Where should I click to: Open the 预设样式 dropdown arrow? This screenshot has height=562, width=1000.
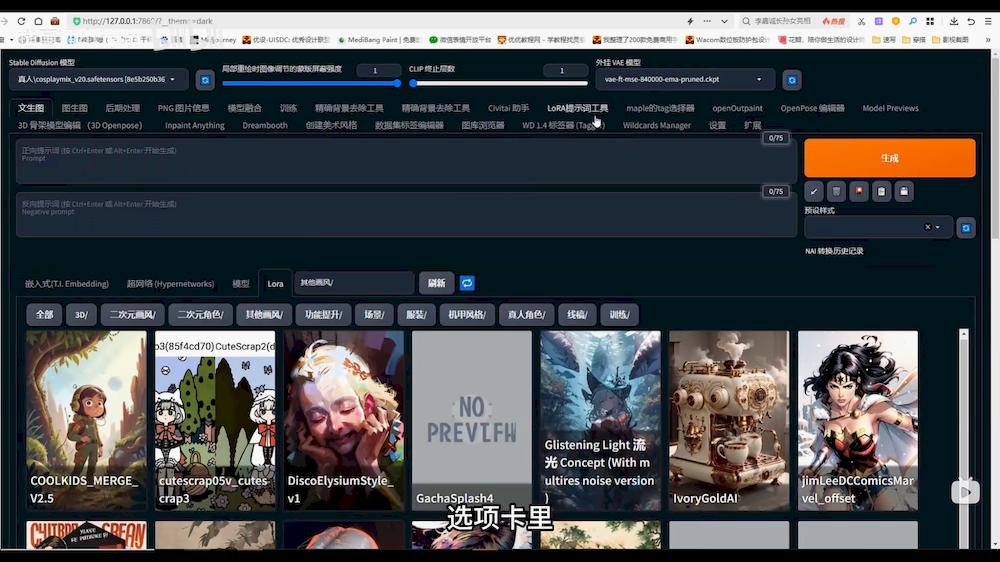coord(938,228)
